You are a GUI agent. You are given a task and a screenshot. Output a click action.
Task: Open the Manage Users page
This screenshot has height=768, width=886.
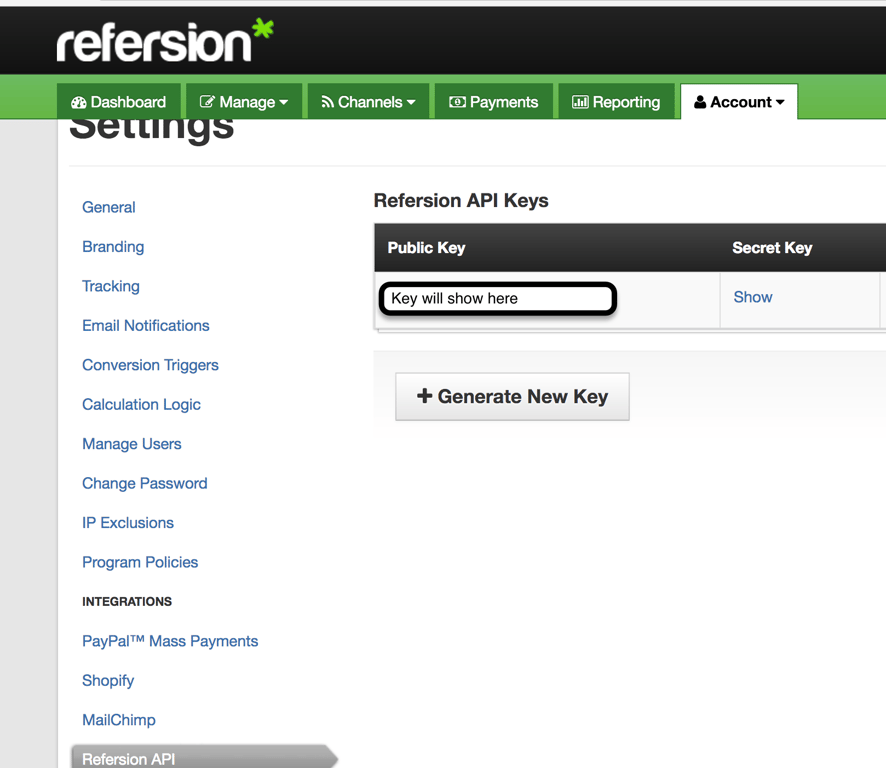pos(132,444)
